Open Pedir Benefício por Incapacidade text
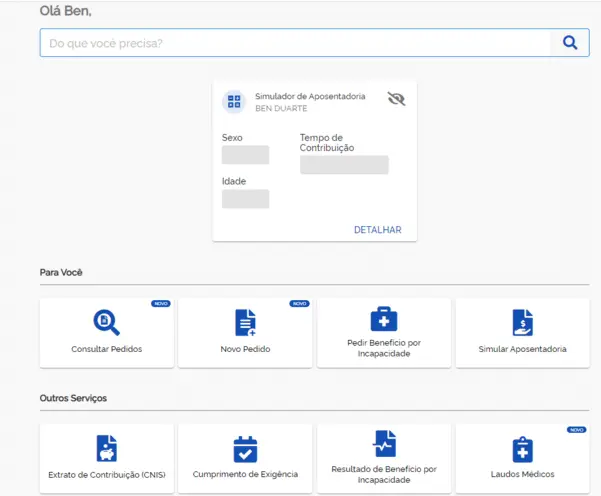 point(384,348)
